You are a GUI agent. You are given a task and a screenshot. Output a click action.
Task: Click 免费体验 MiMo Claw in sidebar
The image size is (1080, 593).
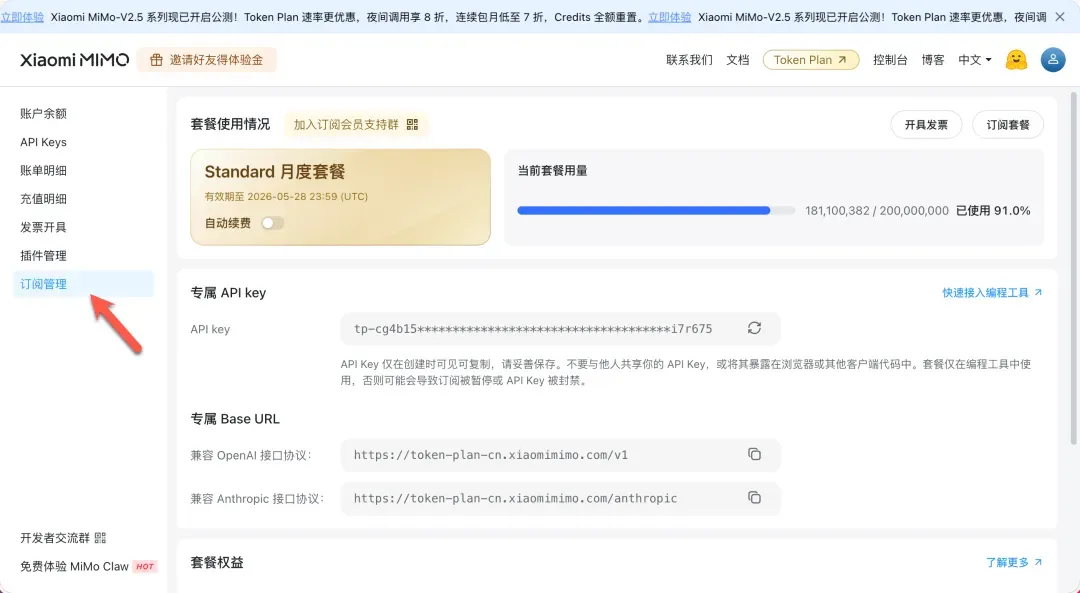click(88, 566)
